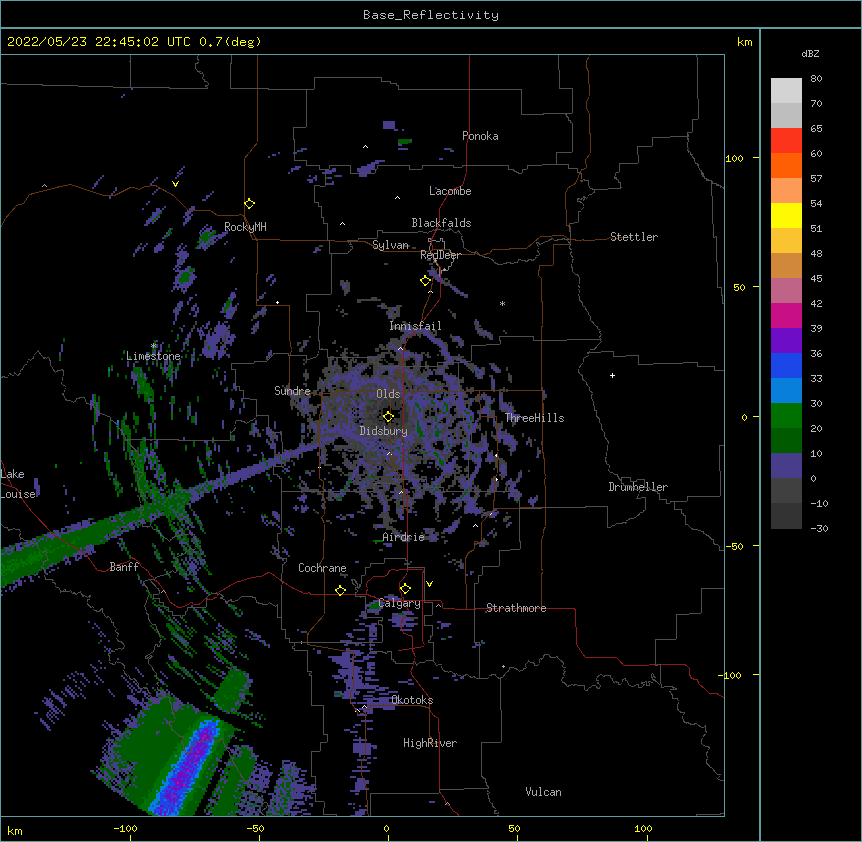
Task: Select the violet swatch near 39 dBZ
Action: [x=786, y=341]
